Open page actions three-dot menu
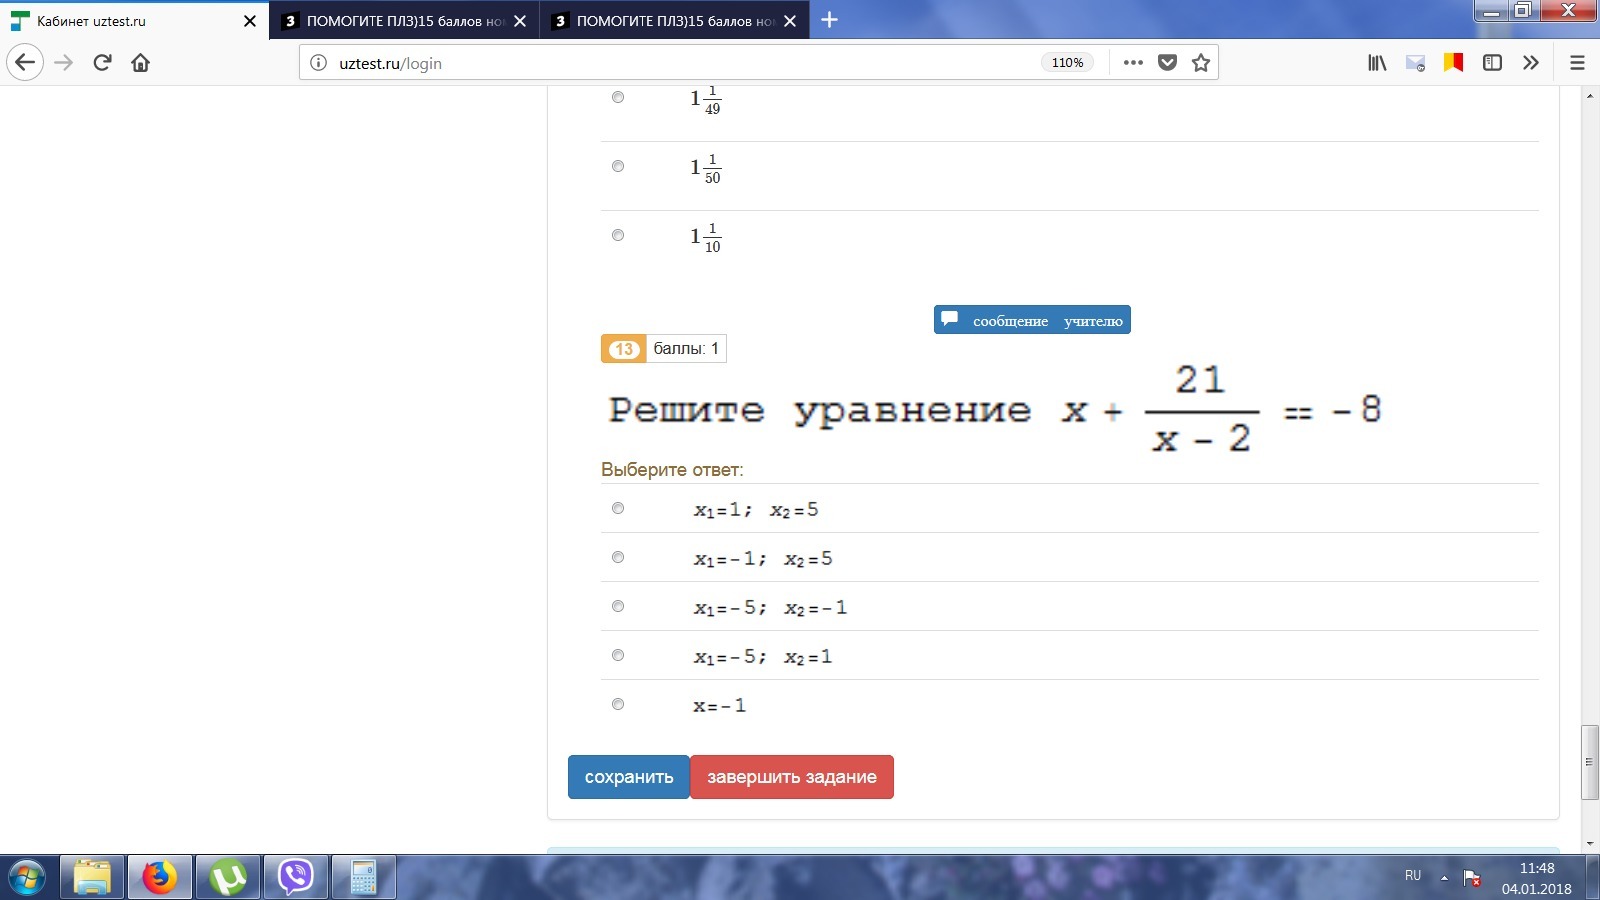The image size is (1600, 900). pyautogui.click(x=1133, y=63)
